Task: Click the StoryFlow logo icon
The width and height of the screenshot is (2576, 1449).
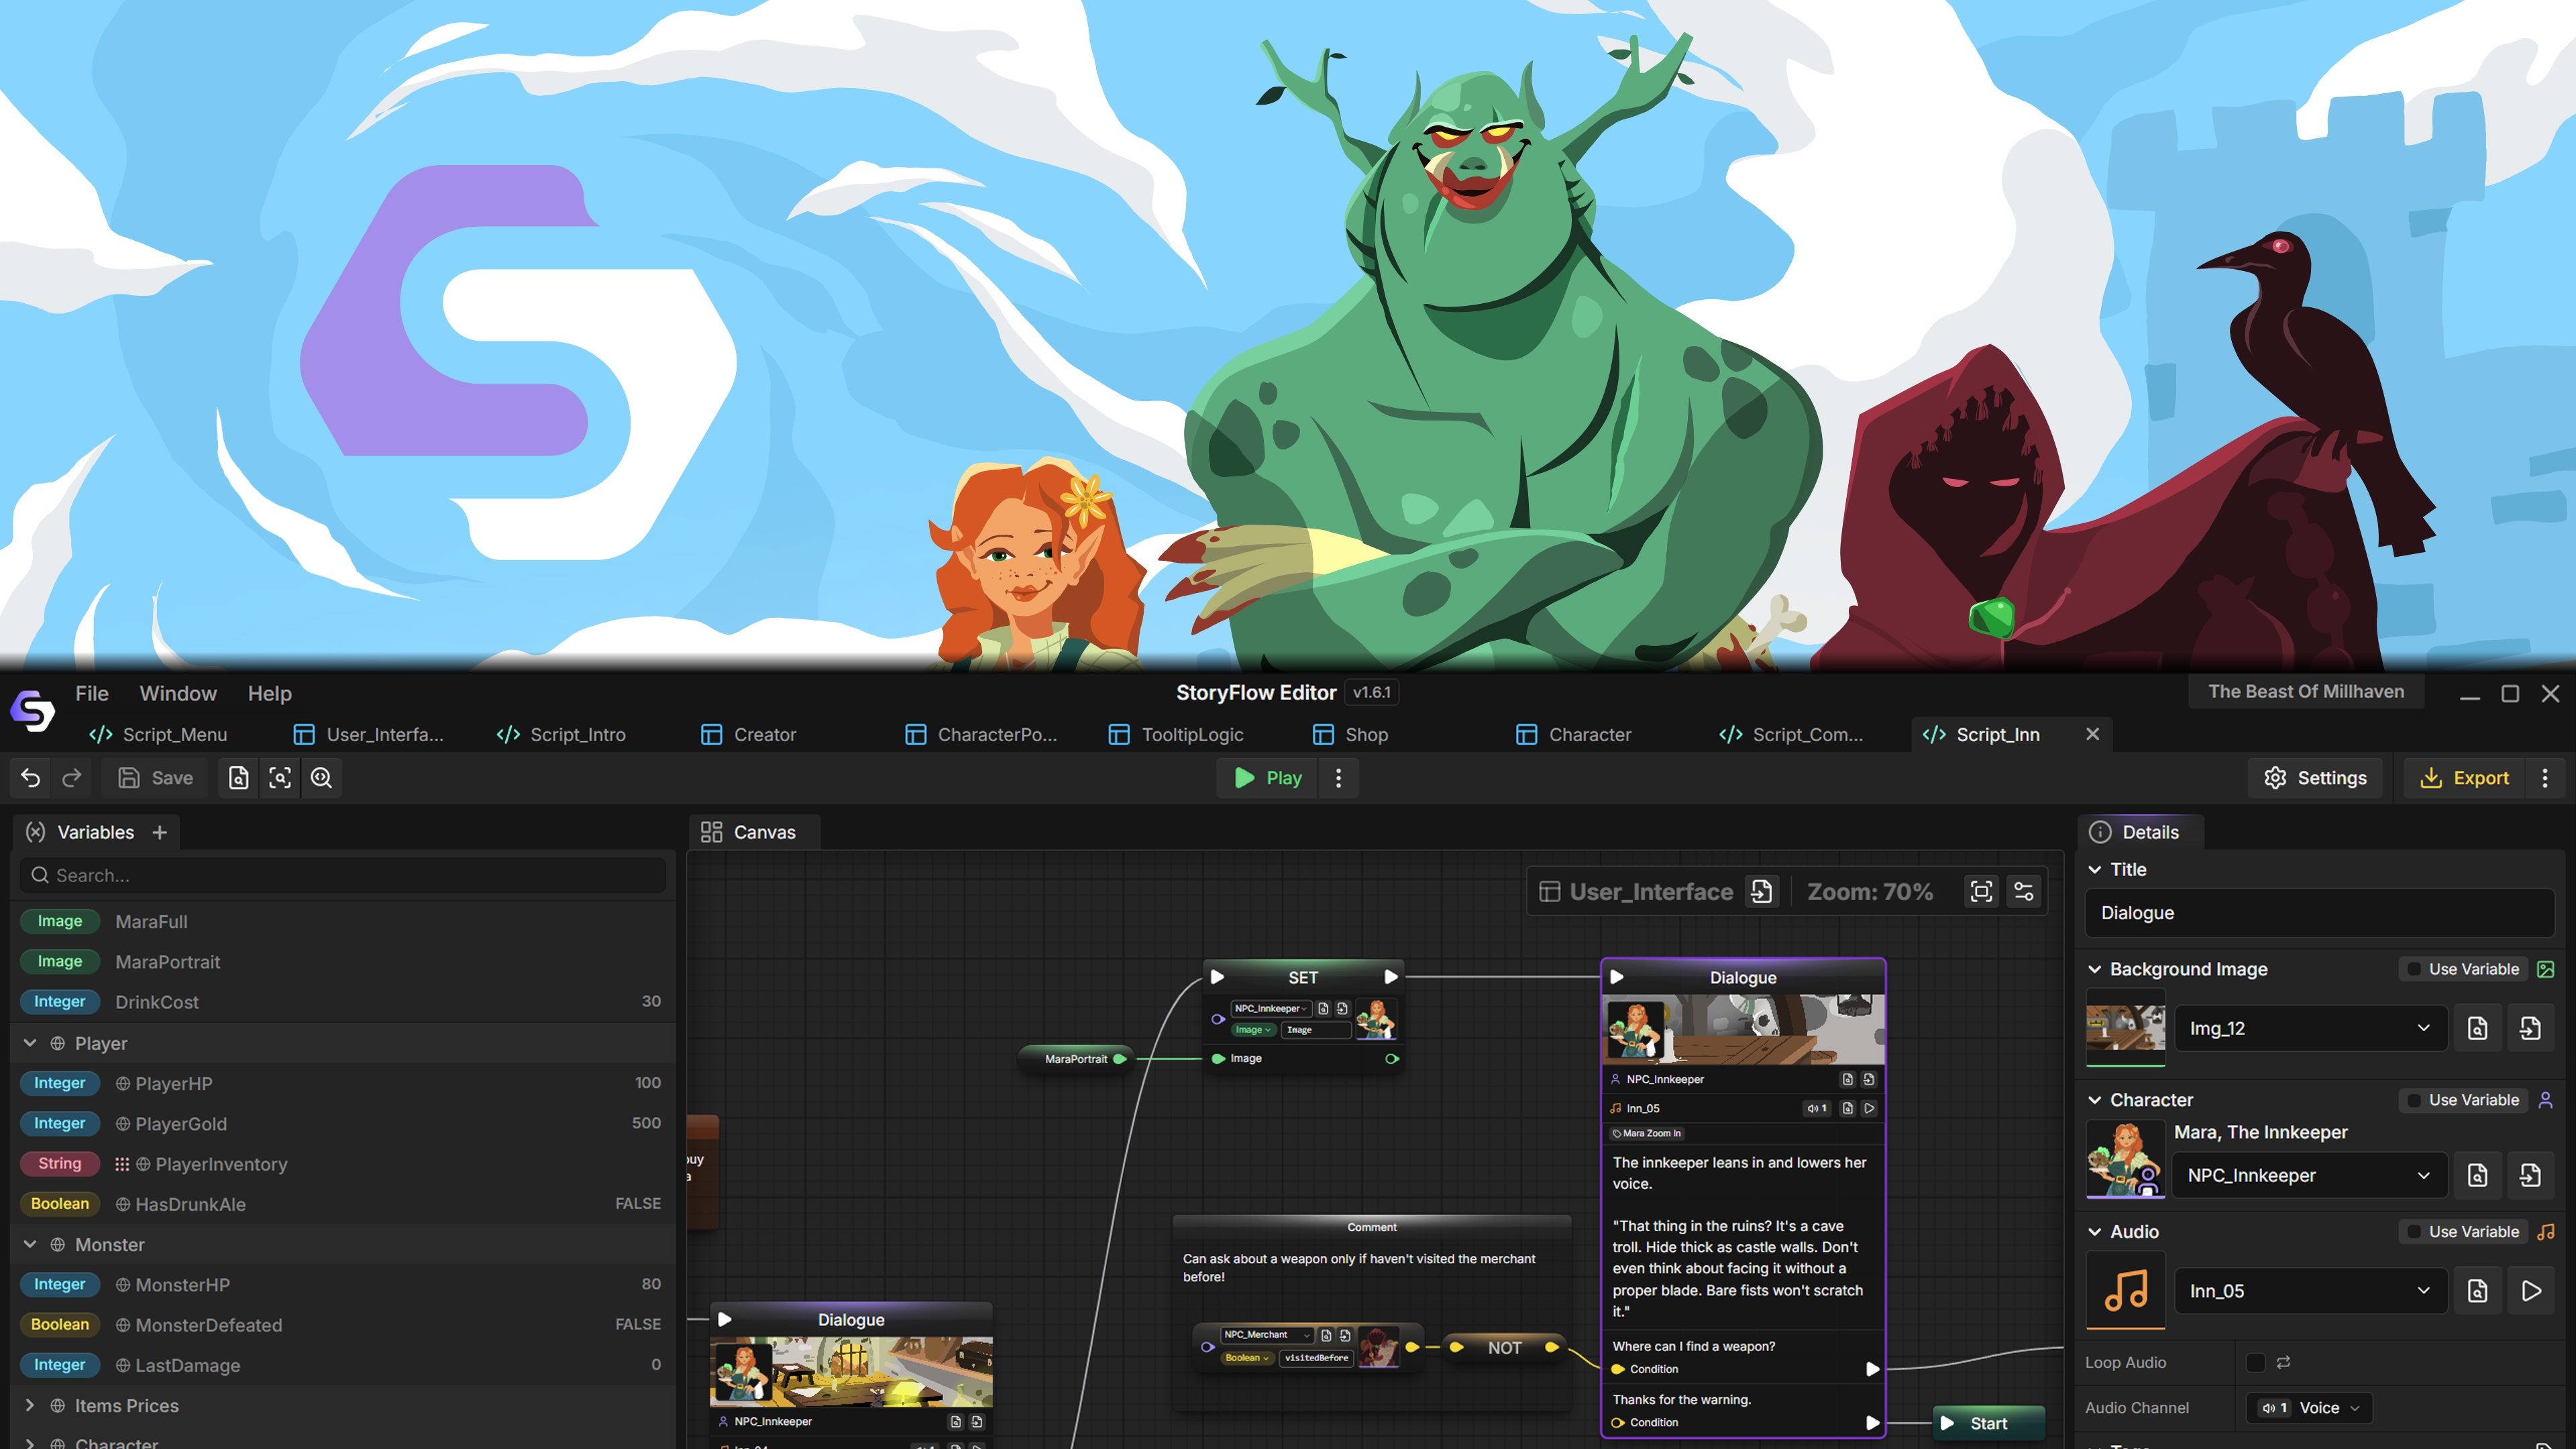Action: tap(33, 712)
